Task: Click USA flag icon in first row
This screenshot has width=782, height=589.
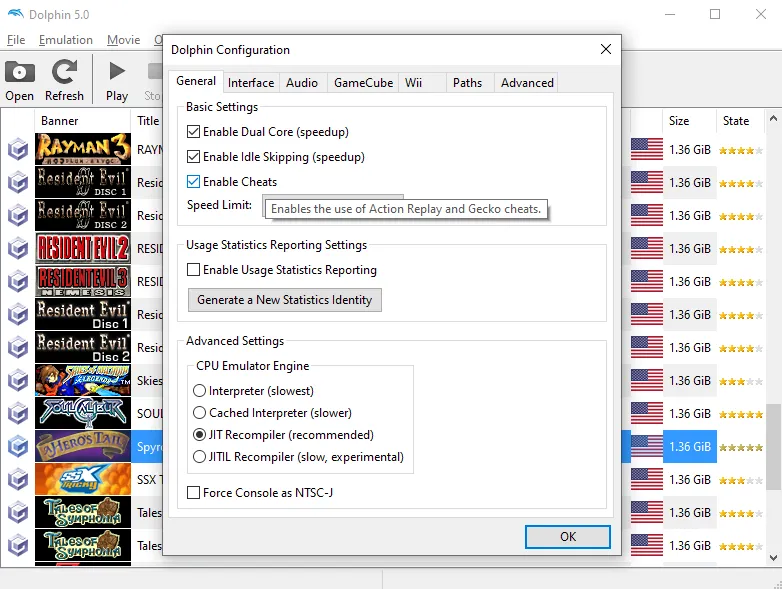Action: coord(646,150)
